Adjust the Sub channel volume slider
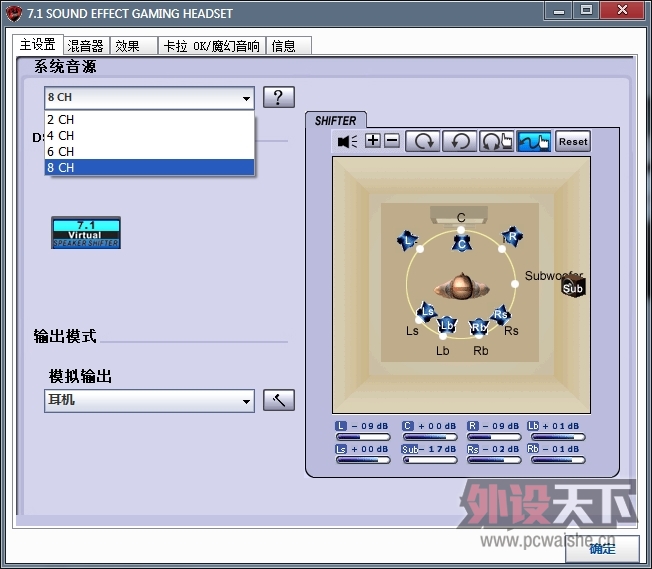The width and height of the screenshot is (652, 569). (x=428, y=460)
